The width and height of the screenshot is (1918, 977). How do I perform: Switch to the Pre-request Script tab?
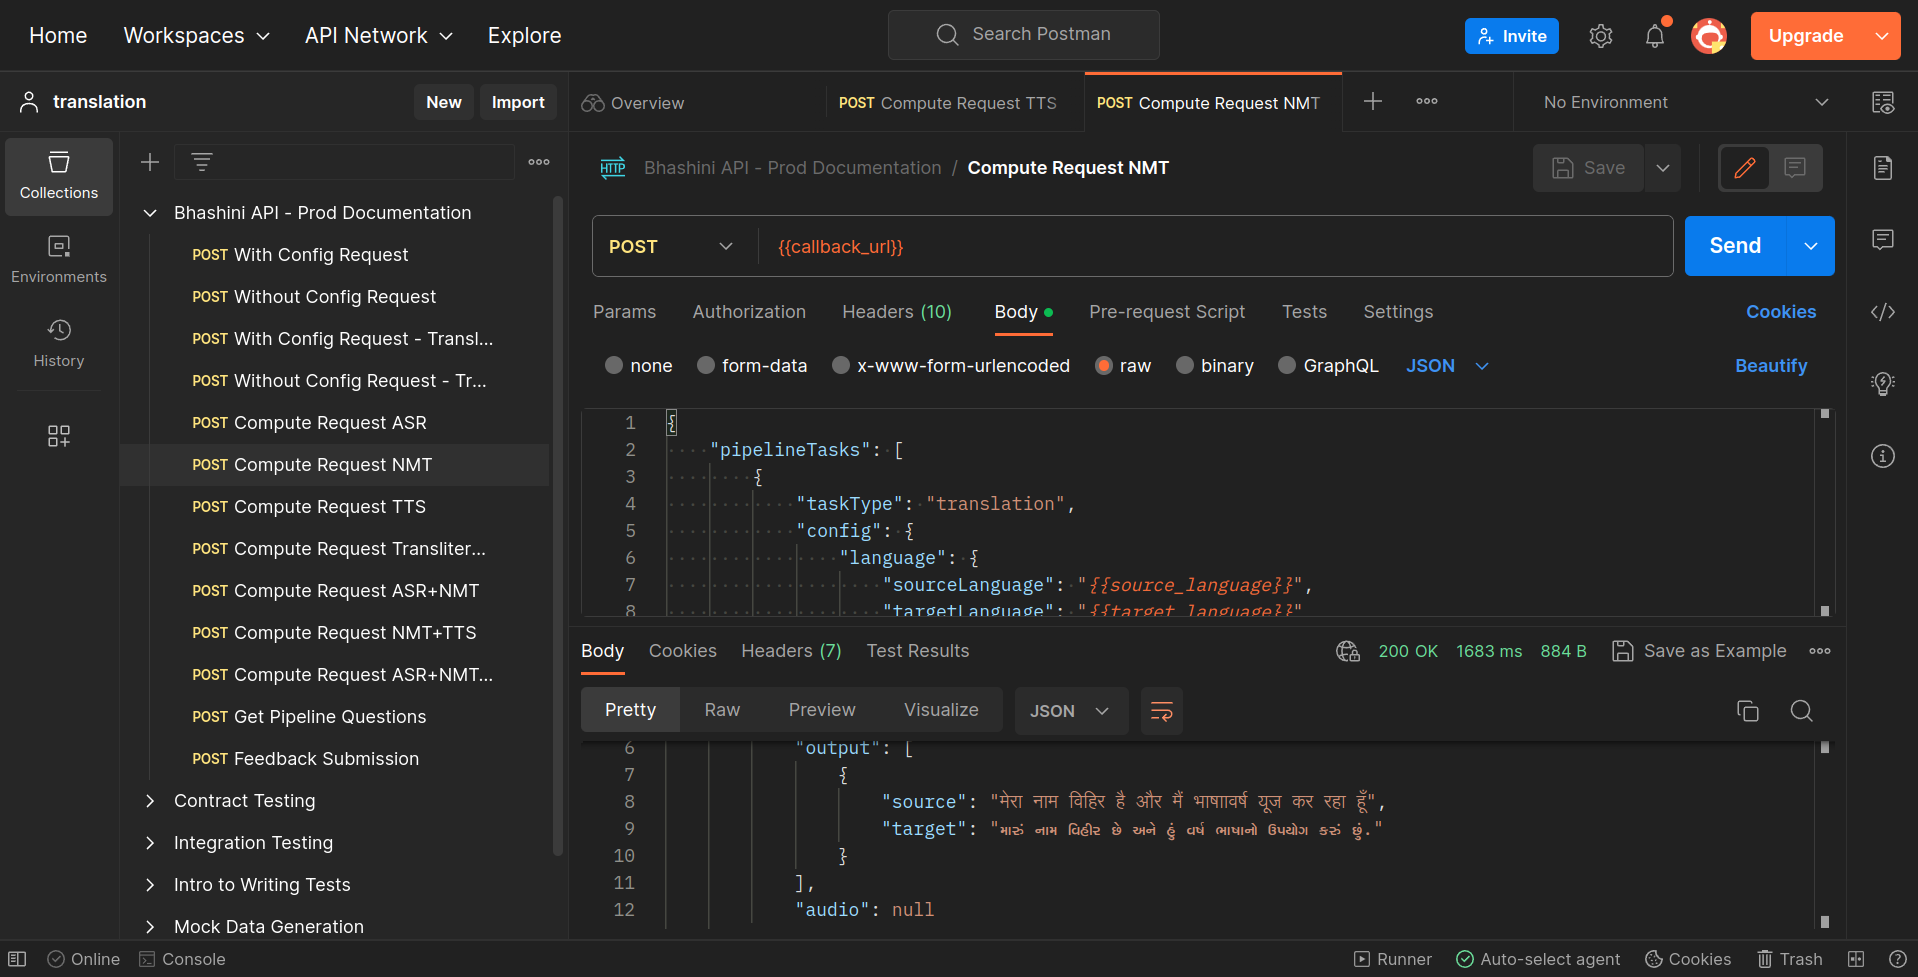(x=1166, y=312)
